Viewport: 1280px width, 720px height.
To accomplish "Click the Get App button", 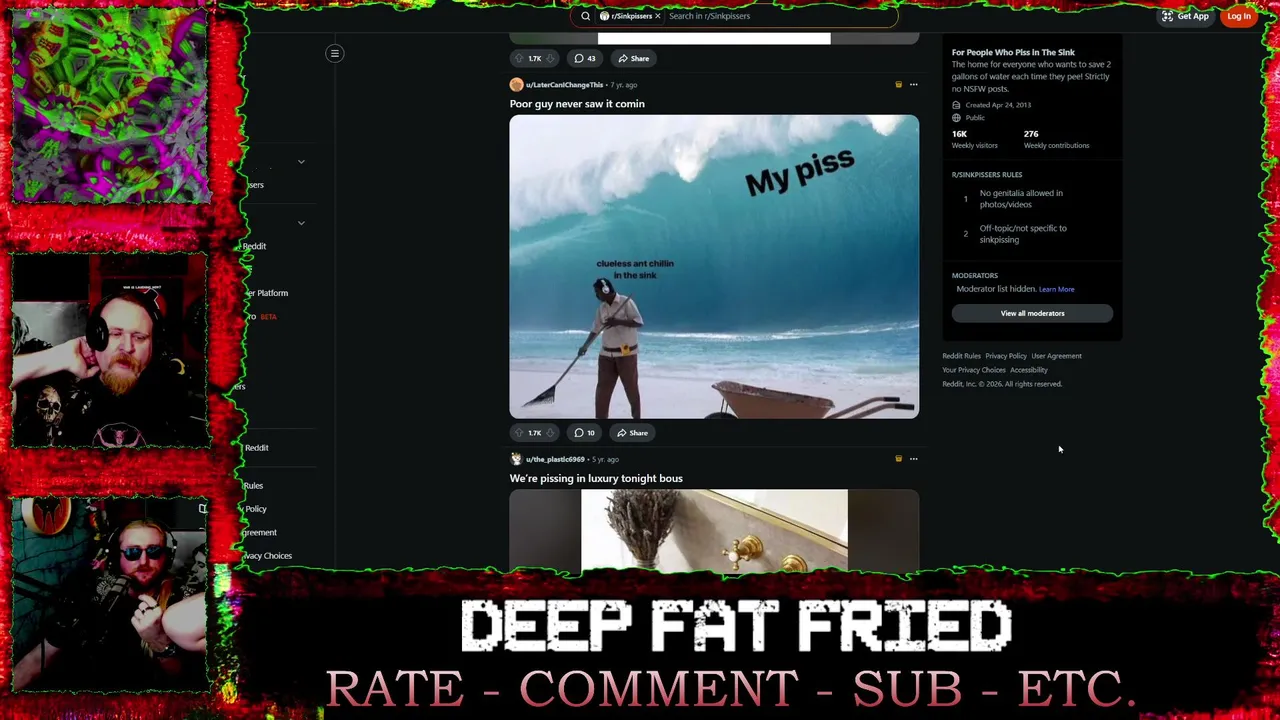I will pos(1185,16).
